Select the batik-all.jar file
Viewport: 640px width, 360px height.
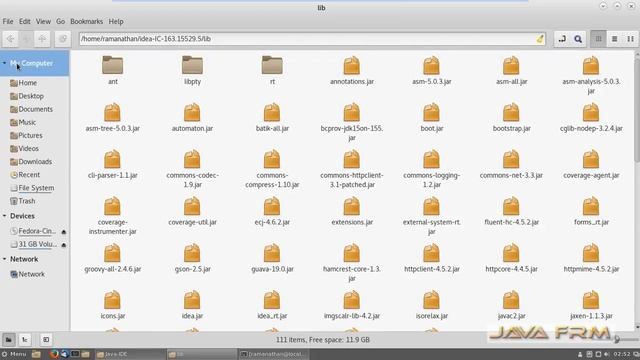click(x=272, y=117)
